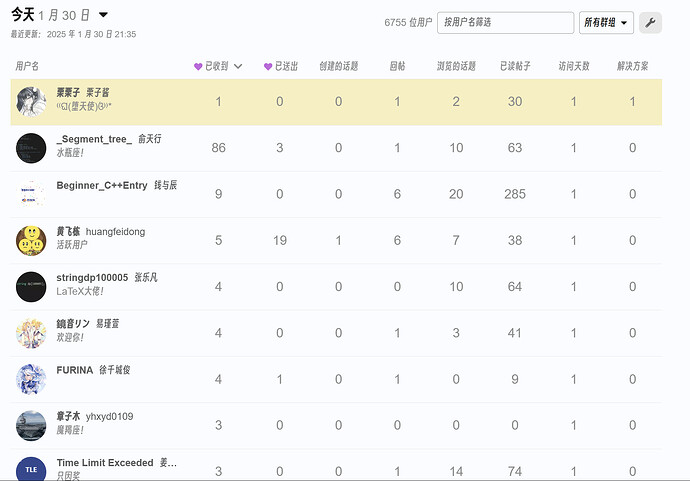Click 20 topics viewed for Beginner_C++Entry

point(456,194)
